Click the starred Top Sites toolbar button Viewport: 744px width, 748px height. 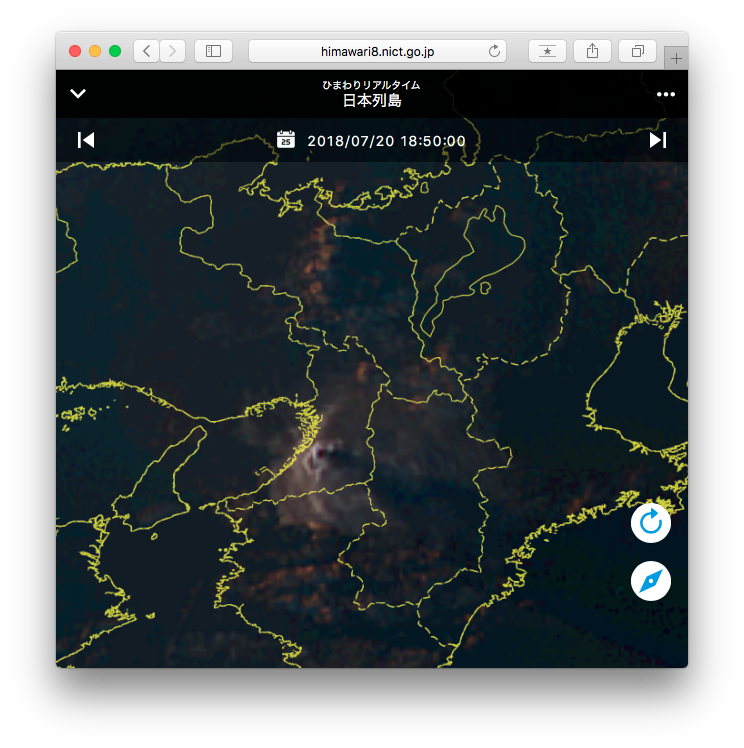pos(547,51)
